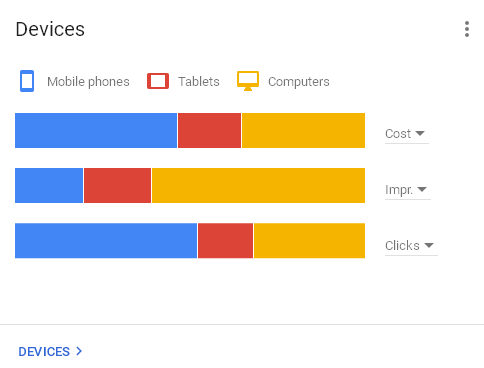Click the red tablets segment in Impr. bar
Screen dimensions: 484x368
(x=117, y=185)
